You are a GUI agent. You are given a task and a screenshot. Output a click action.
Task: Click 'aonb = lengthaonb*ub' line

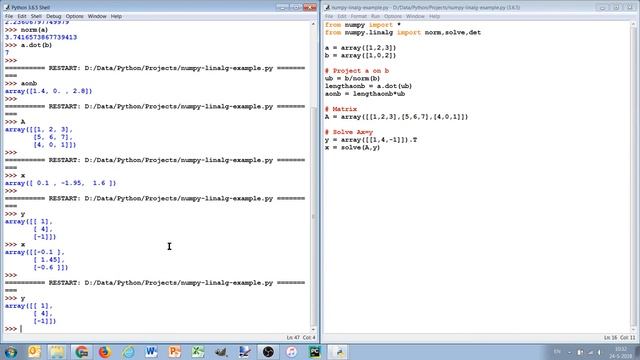pyautogui.click(x=365, y=93)
